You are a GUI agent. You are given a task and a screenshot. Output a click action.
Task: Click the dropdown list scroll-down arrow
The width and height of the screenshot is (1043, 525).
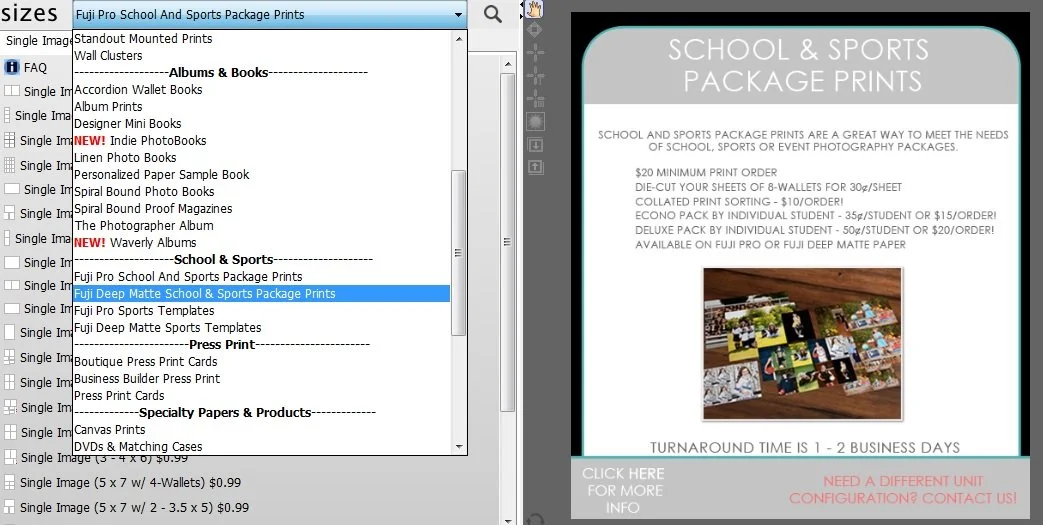click(x=458, y=446)
